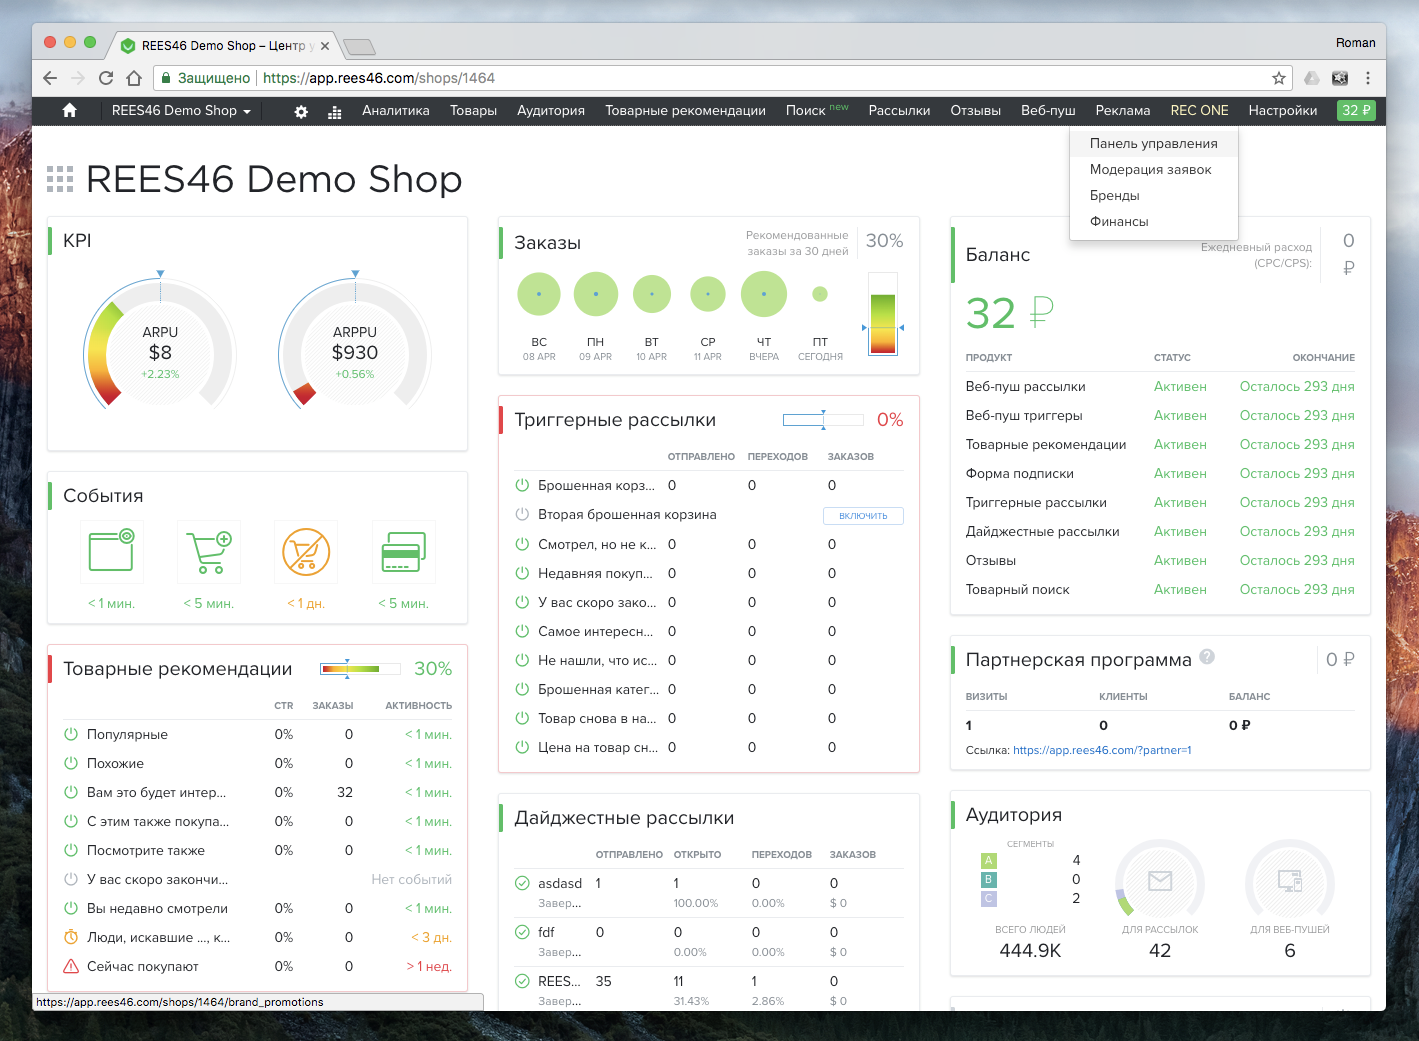This screenshot has height=1041, width=1419.
Task: Toggle power for Брошенная корзина trigger
Action: pyautogui.click(x=522, y=485)
